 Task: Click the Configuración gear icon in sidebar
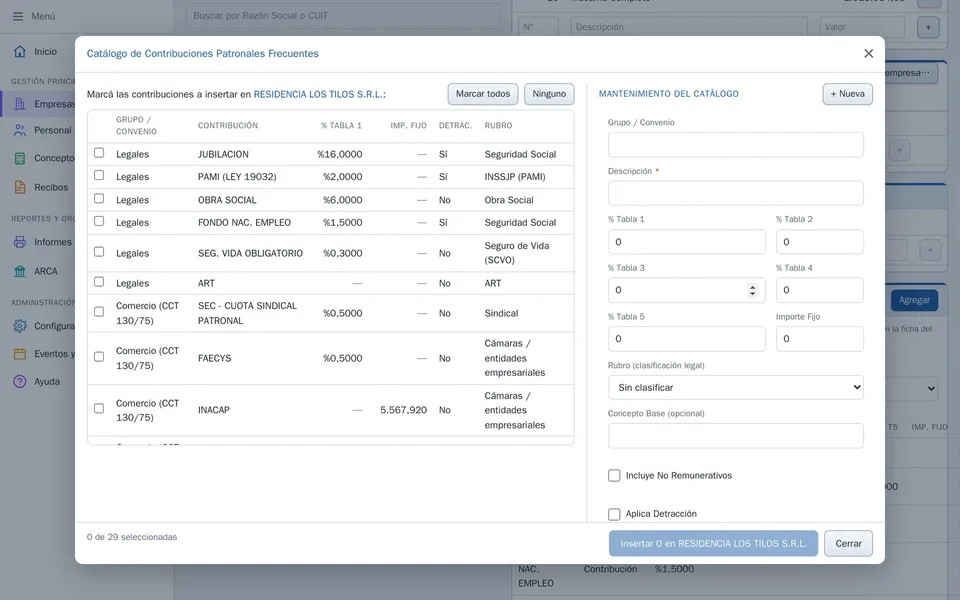click(20, 326)
